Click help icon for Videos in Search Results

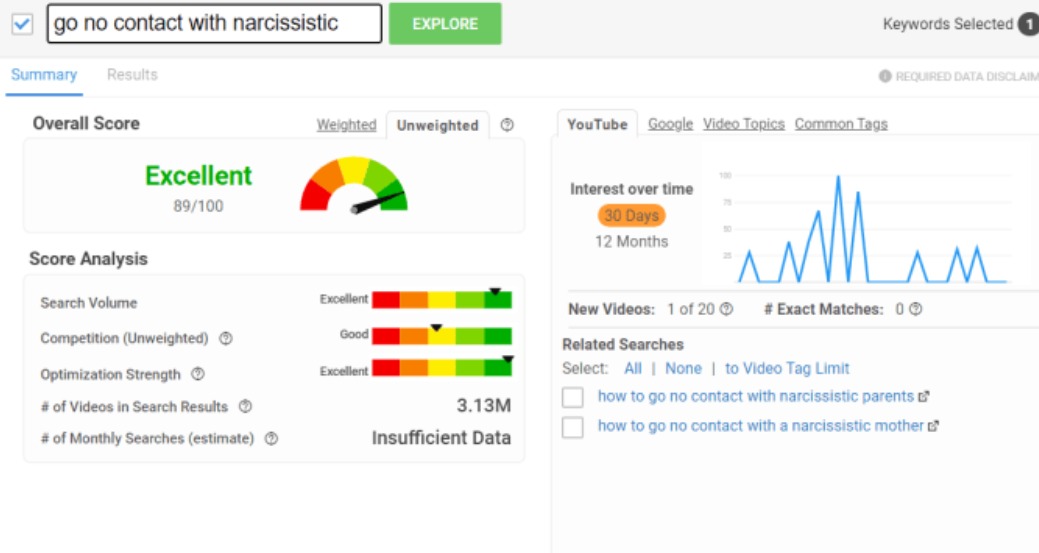coord(245,407)
